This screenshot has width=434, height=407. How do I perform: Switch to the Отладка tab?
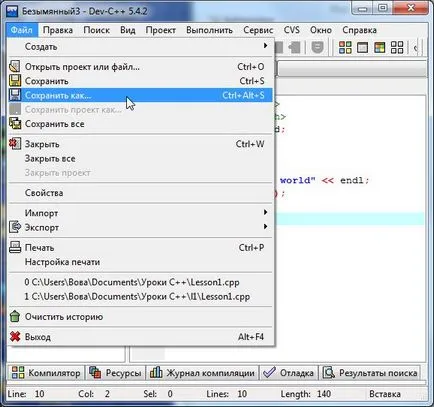(x=289, y=373)
